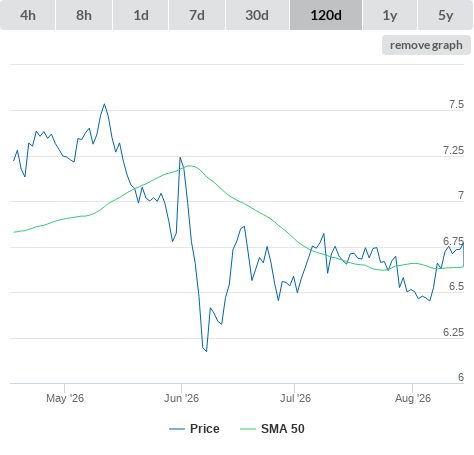Show the 7d price history
The height and width of the screenshot is (455, 474).
[x=197, y=15]
